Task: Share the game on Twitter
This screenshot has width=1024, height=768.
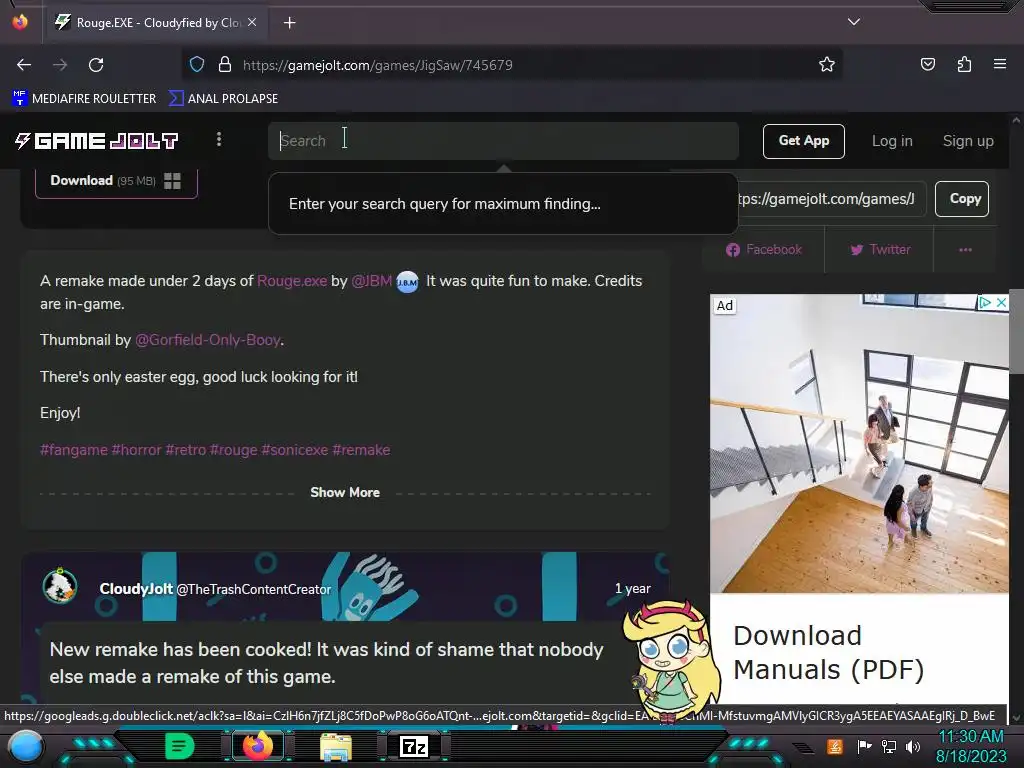Action: tap(880, 249)
